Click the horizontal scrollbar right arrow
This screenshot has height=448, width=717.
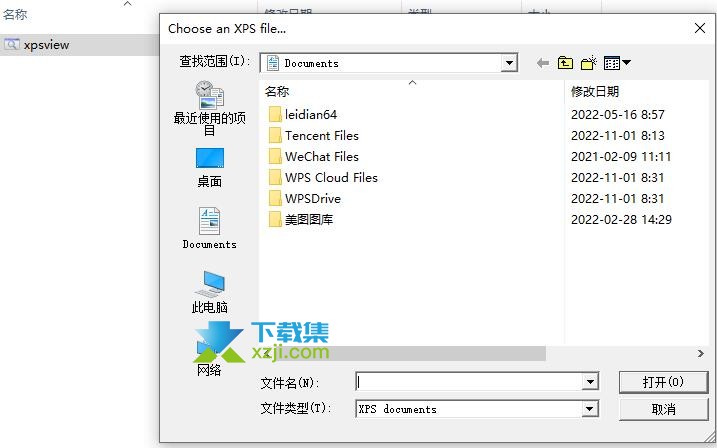pyautogui.click(x=701, y=353)
